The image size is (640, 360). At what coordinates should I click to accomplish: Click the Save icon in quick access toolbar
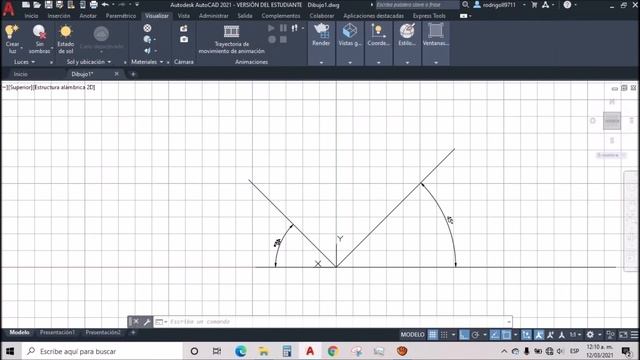point(48,5)
